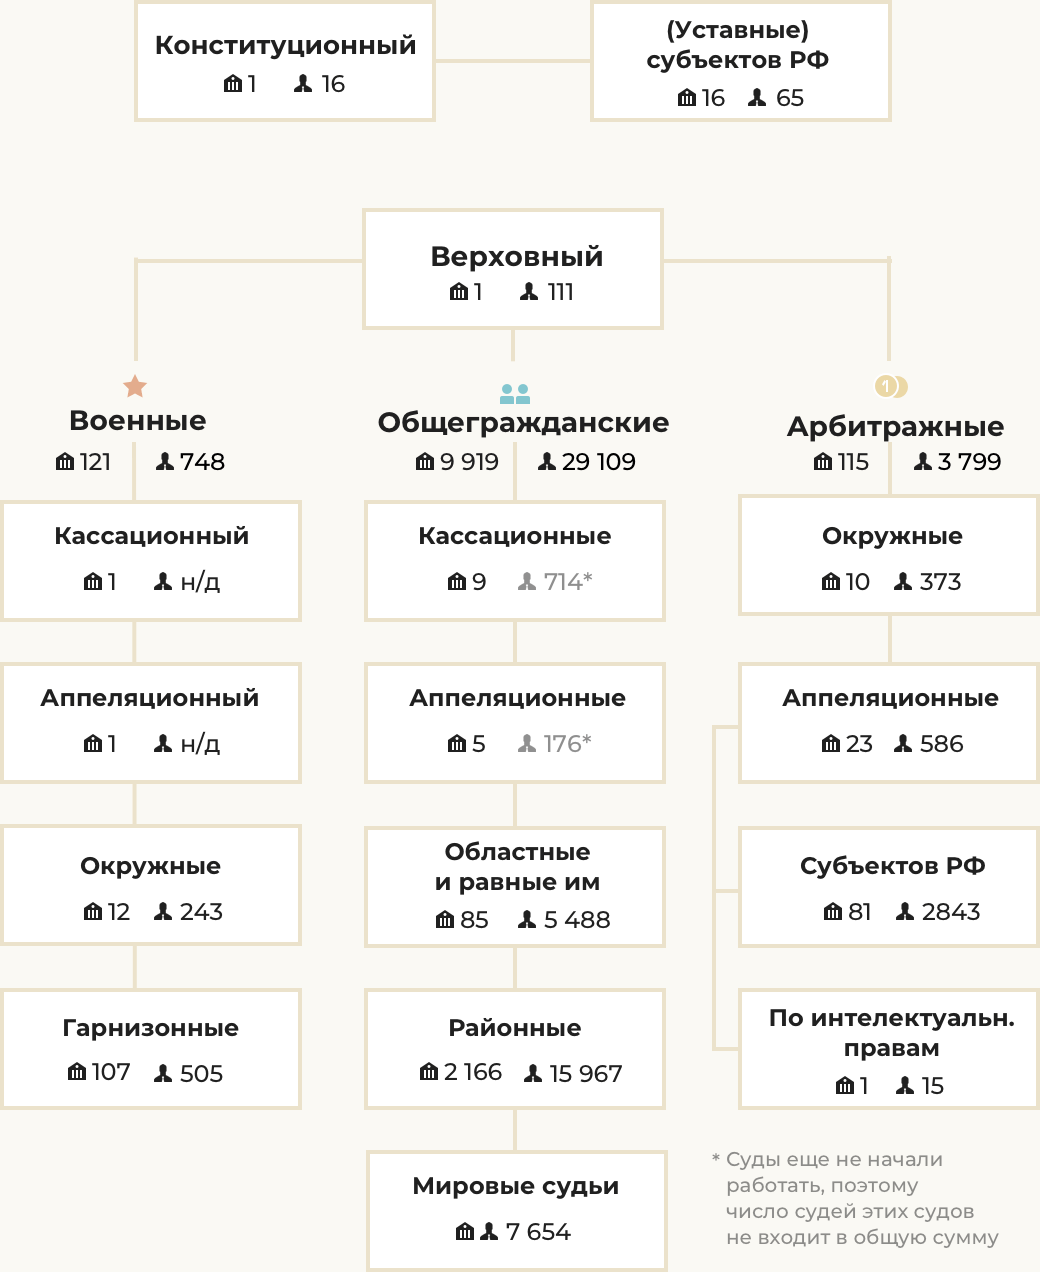This screenshot has height=1272, width=1040.
Task: Click the pink star icon above Военные
Action: click(135, 386)
